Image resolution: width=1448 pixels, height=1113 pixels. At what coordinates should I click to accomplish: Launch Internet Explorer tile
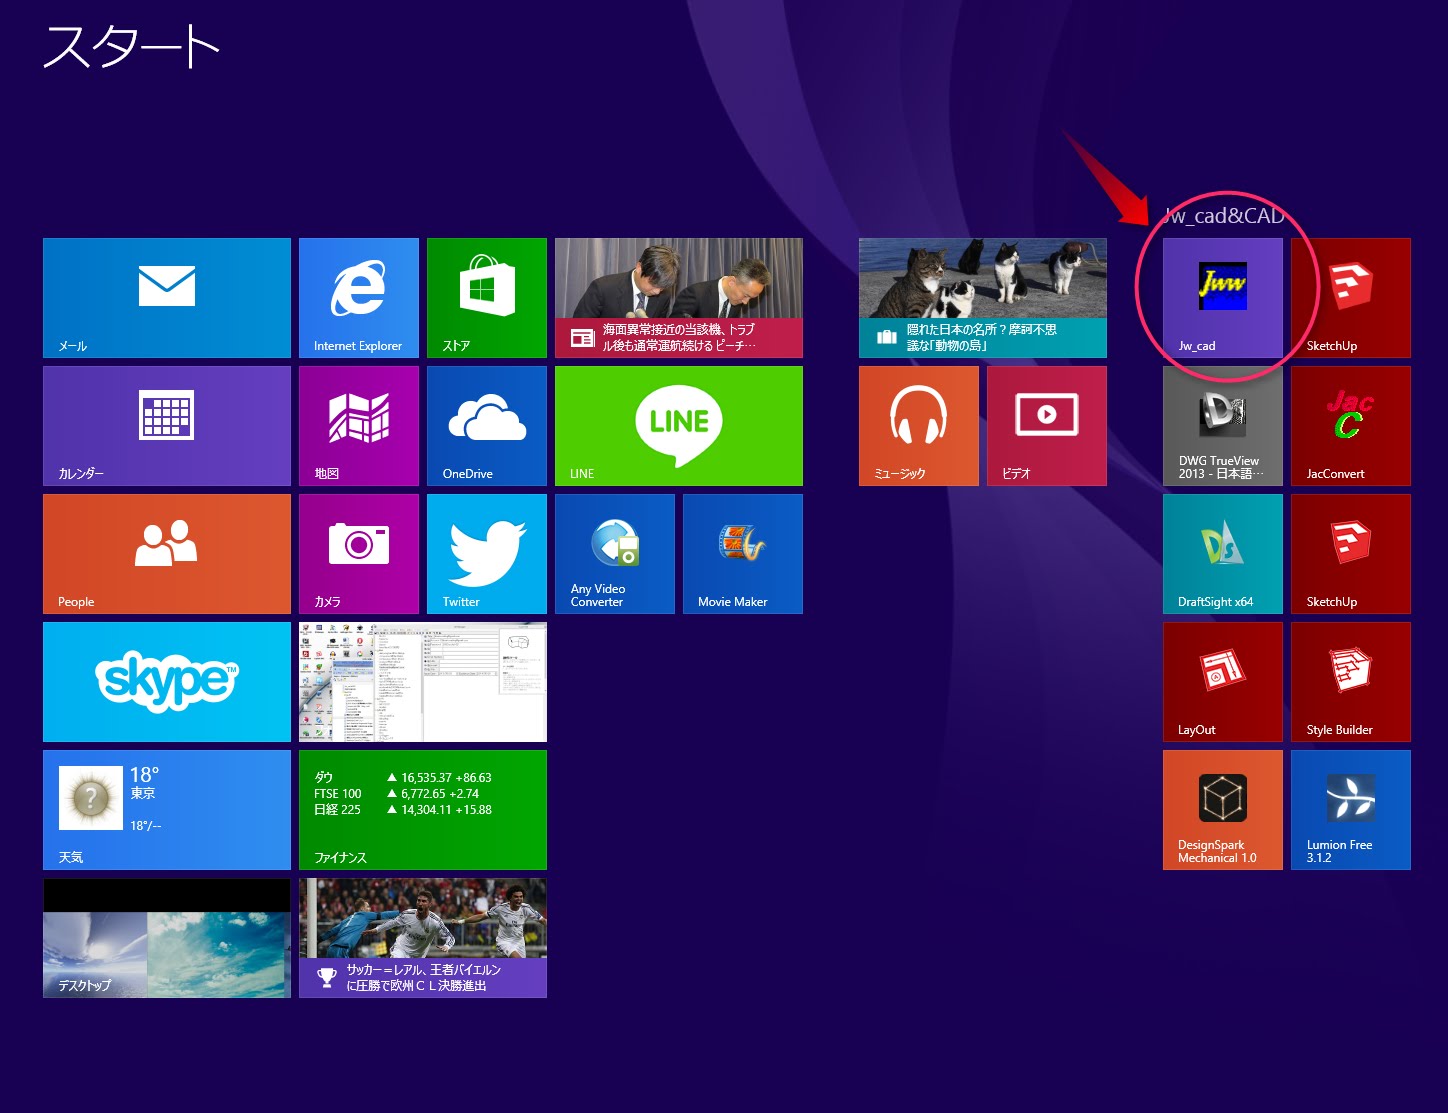(x=359, y=298)
